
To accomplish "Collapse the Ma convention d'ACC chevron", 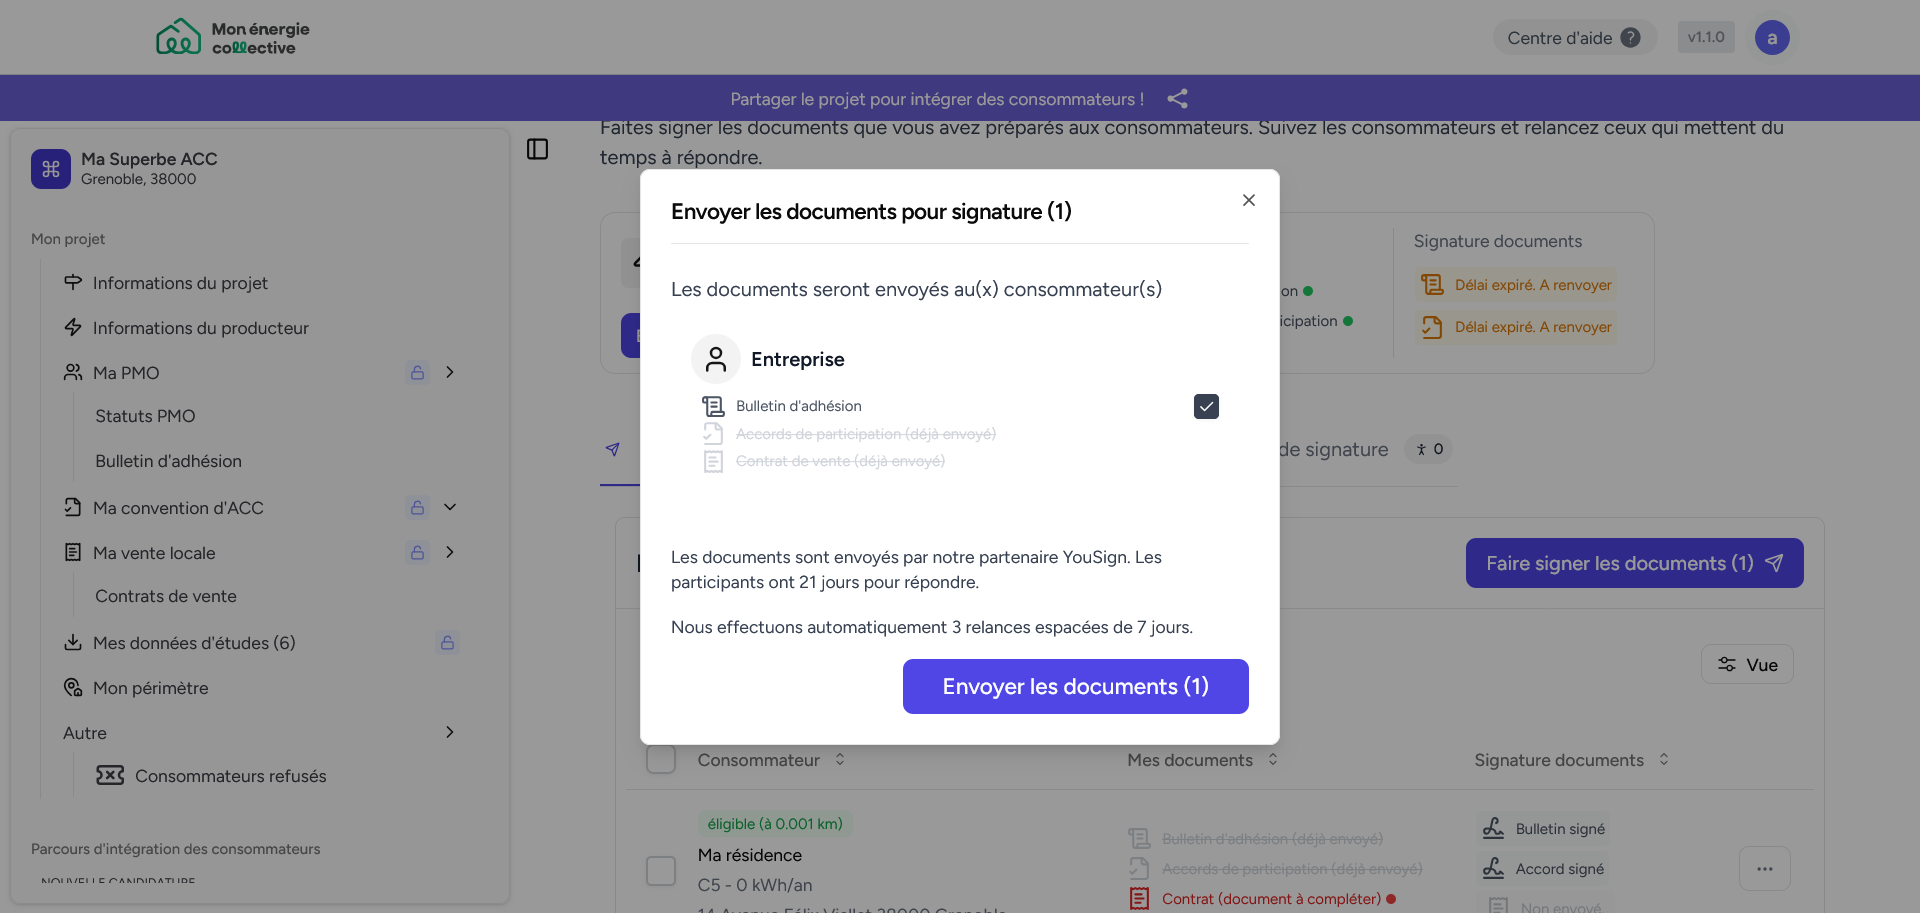I will 450,507.
